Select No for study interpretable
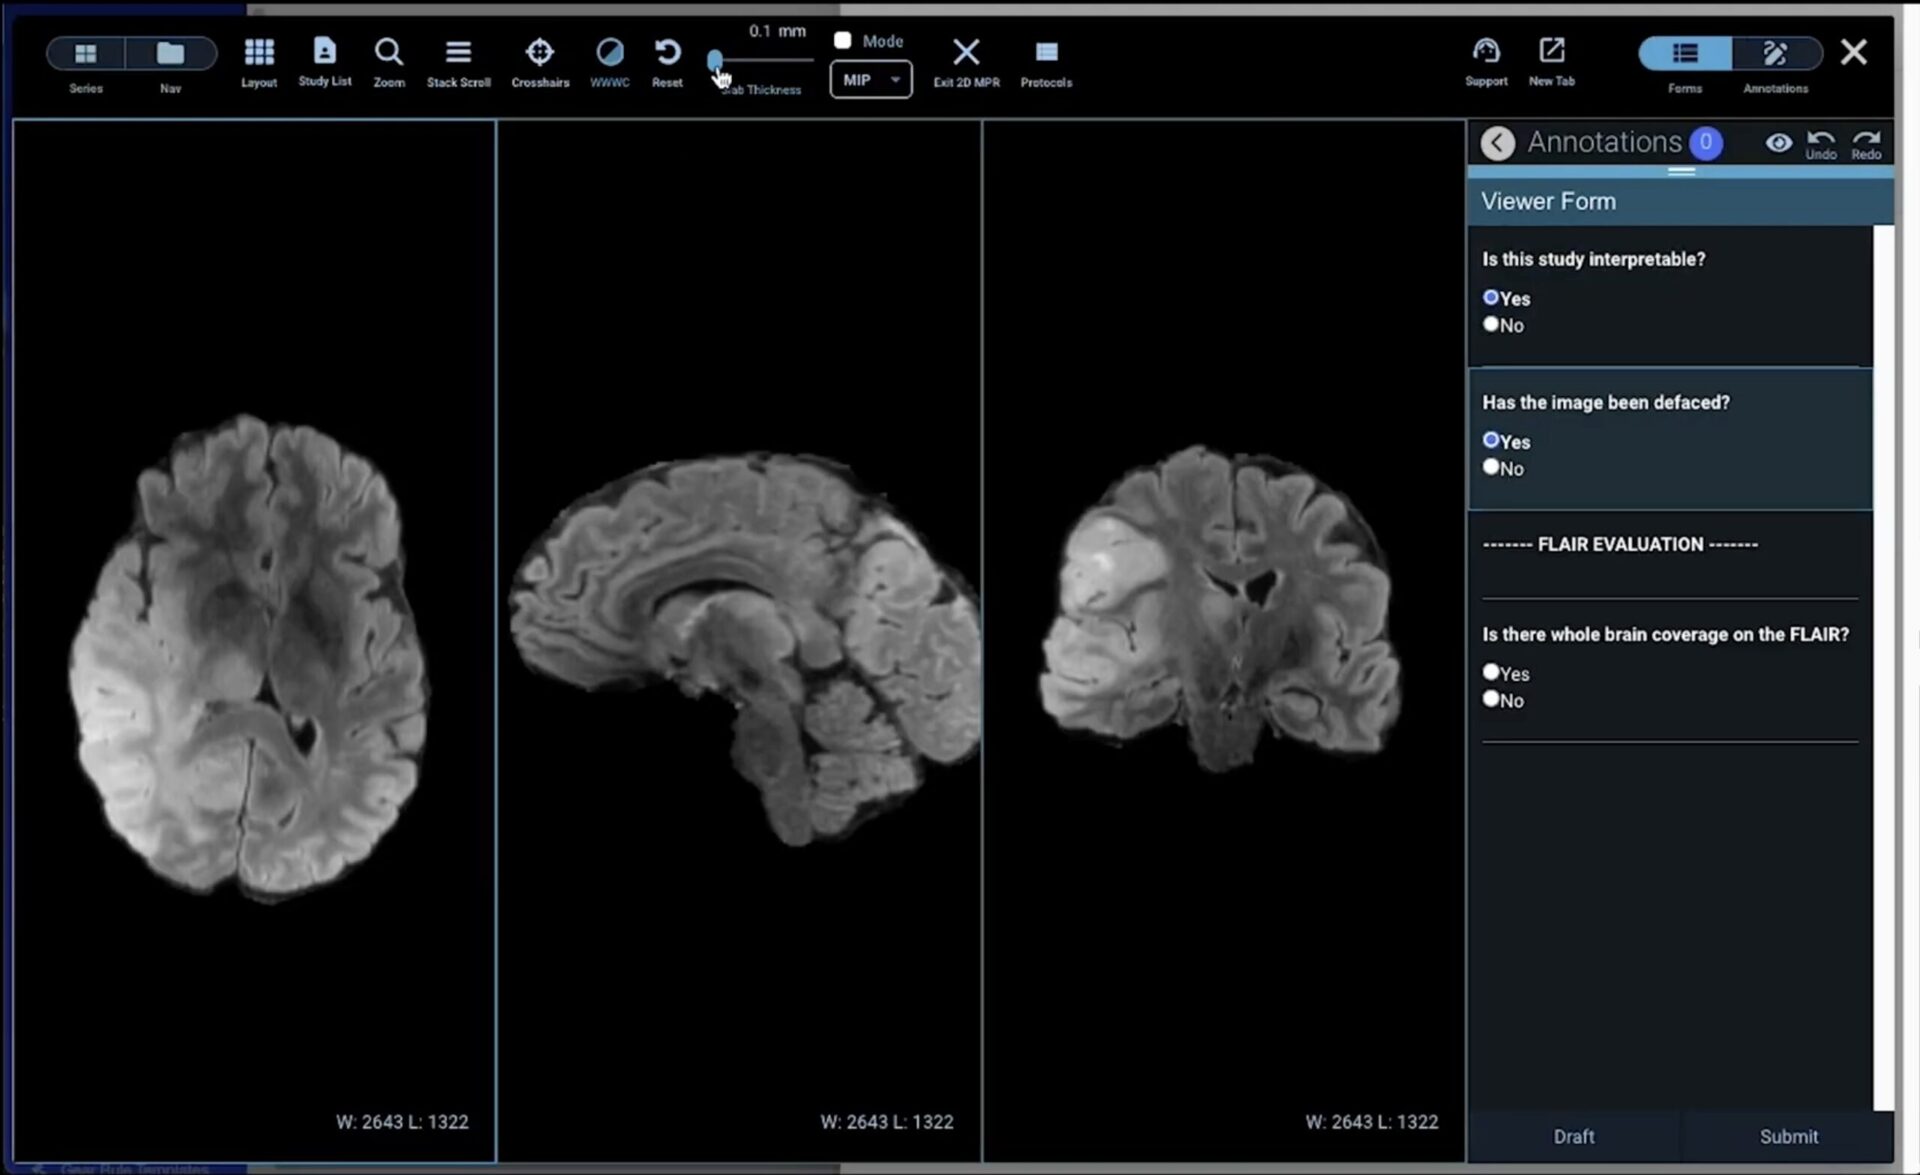 pos(1491,324)
